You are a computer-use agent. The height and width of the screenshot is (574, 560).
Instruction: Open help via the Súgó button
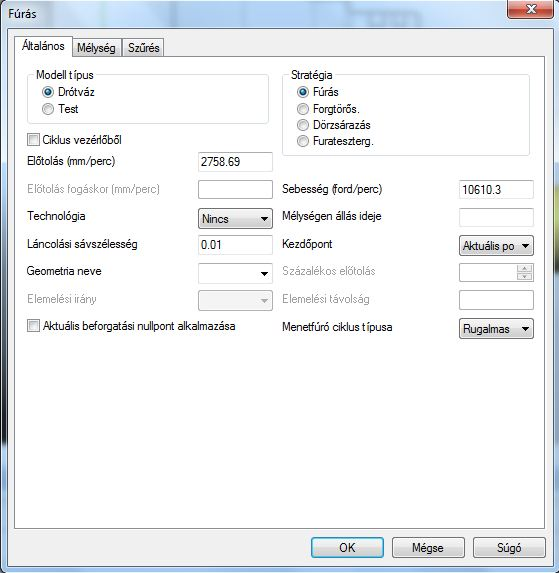click(509, 548)
